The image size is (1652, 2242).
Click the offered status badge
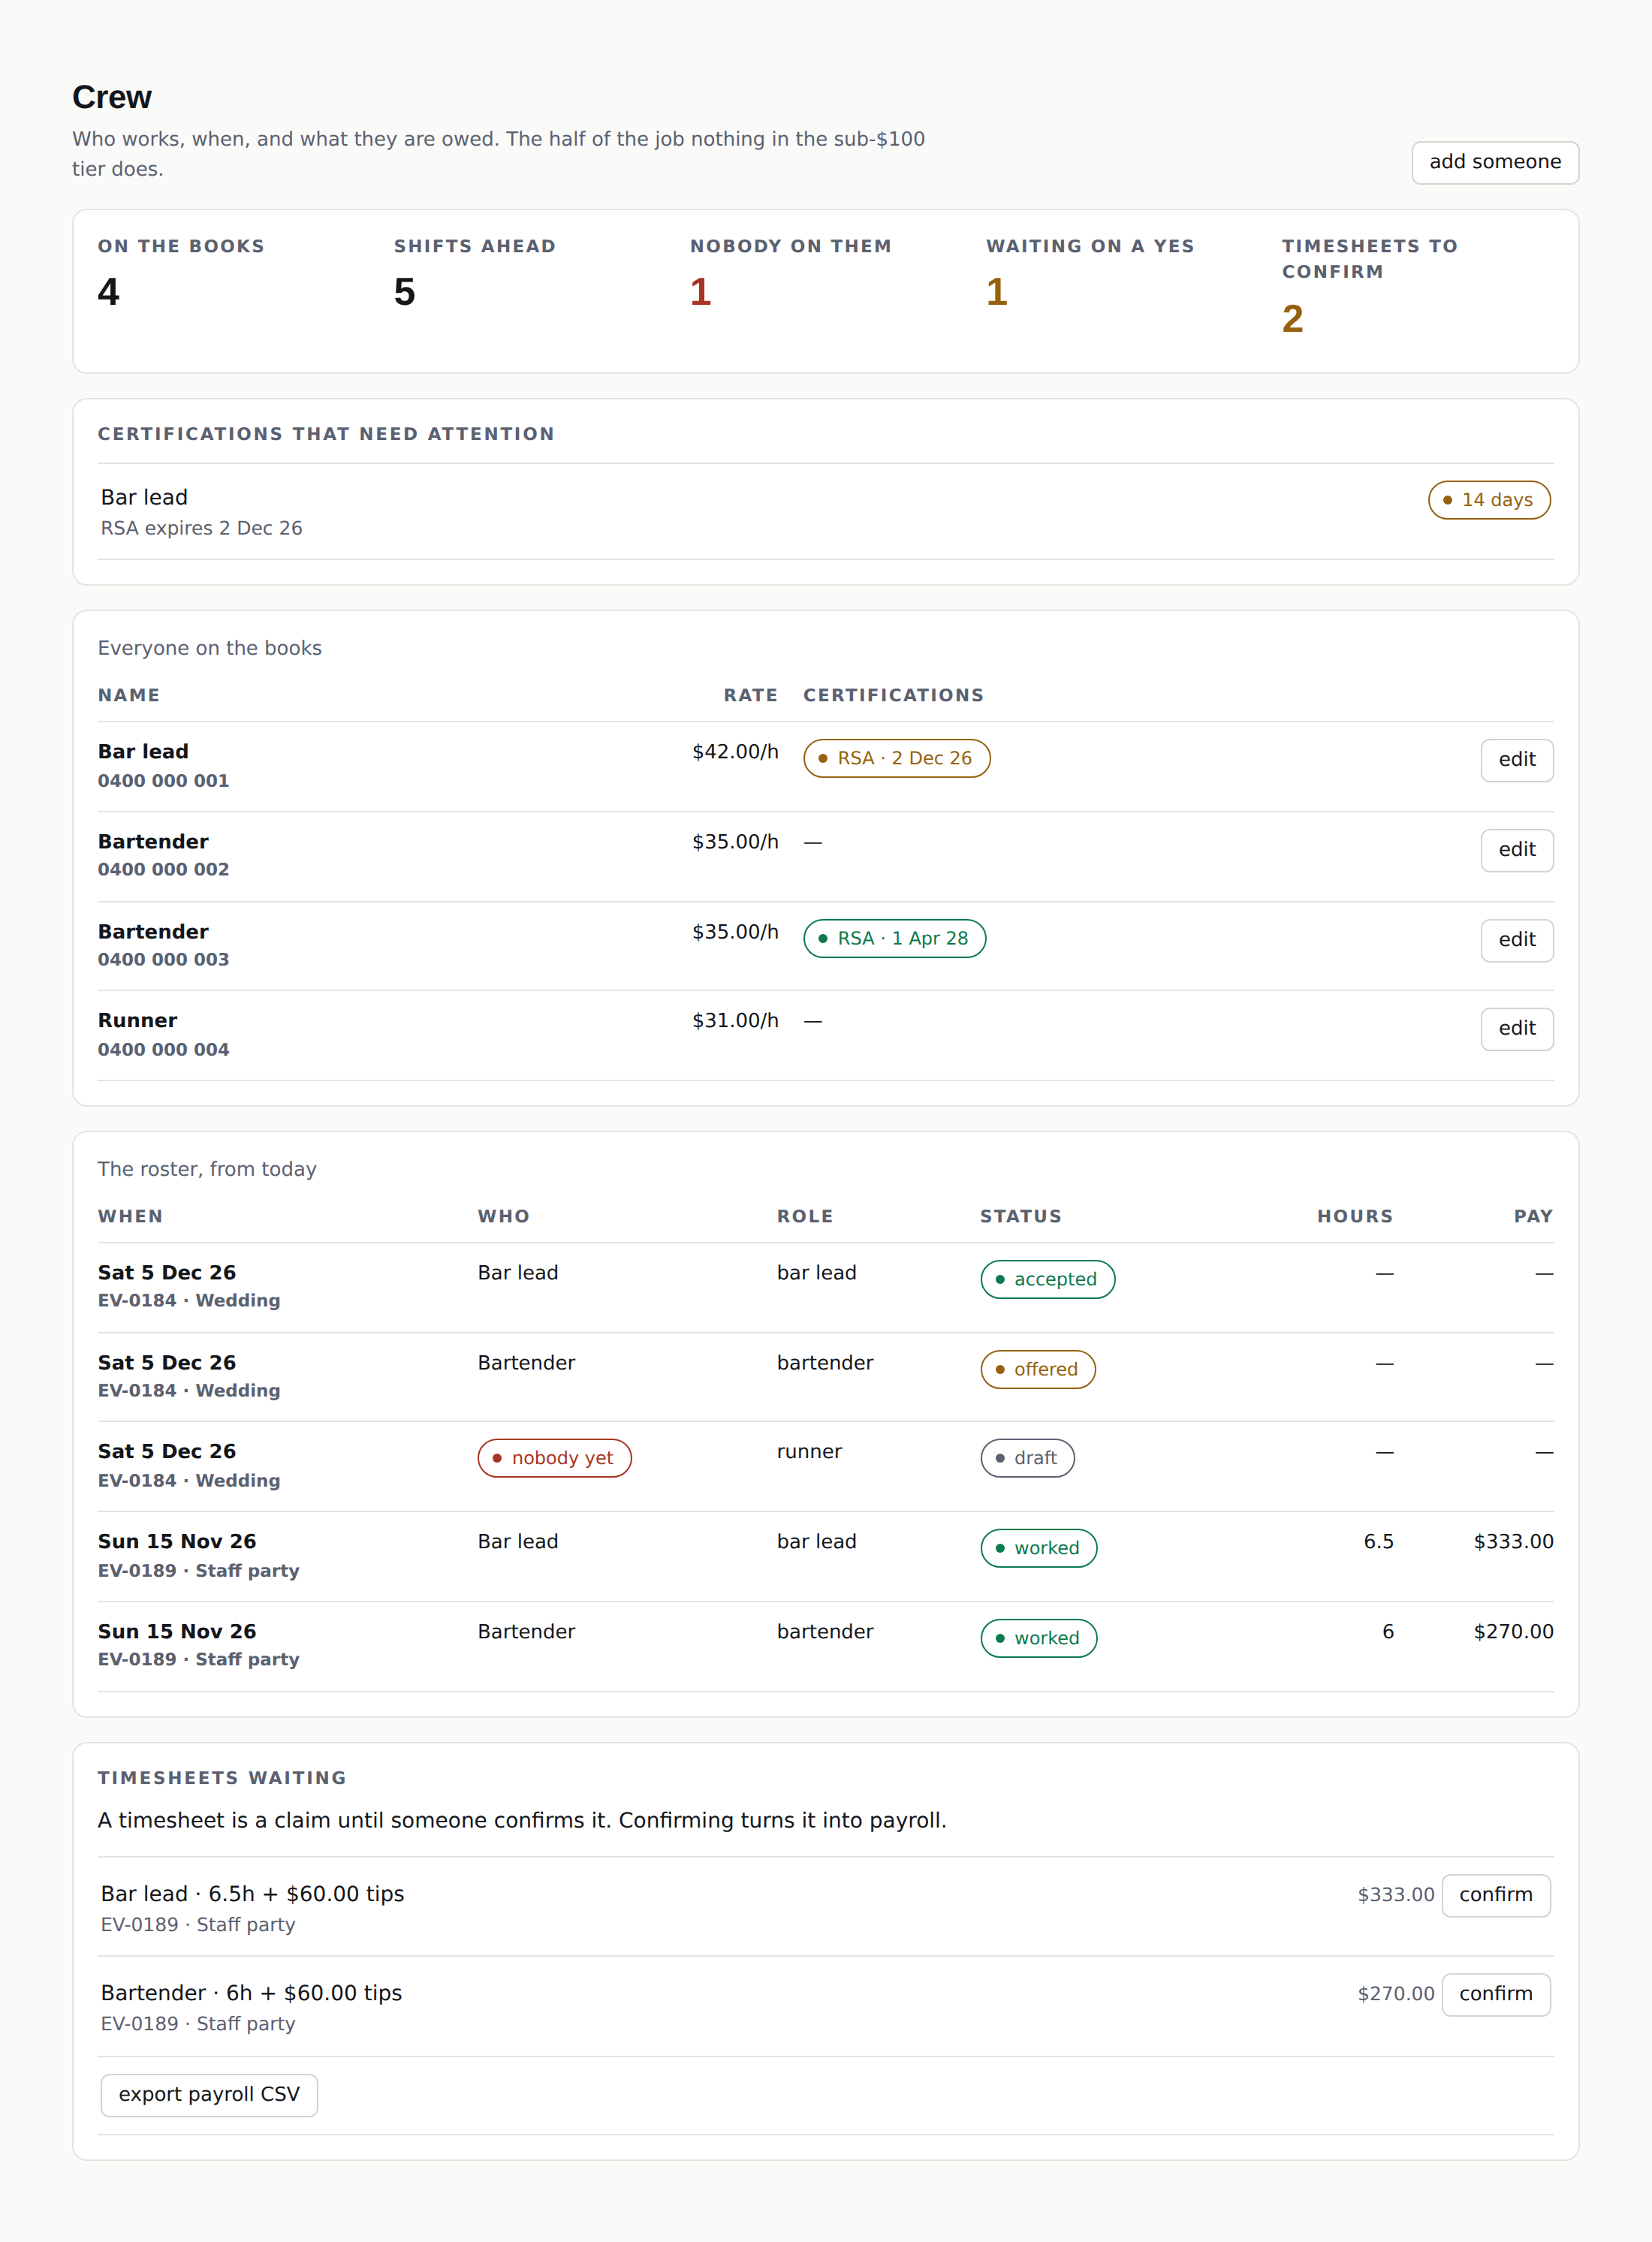[x=1037, y=1369]
